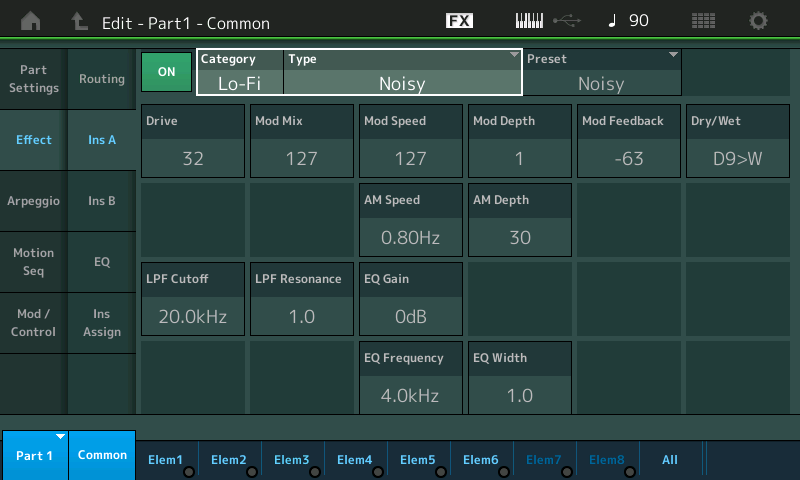This screenshot has height=480, width=800.
Task: Toggle the insertion effect ON switch
Action: point(167,71)
